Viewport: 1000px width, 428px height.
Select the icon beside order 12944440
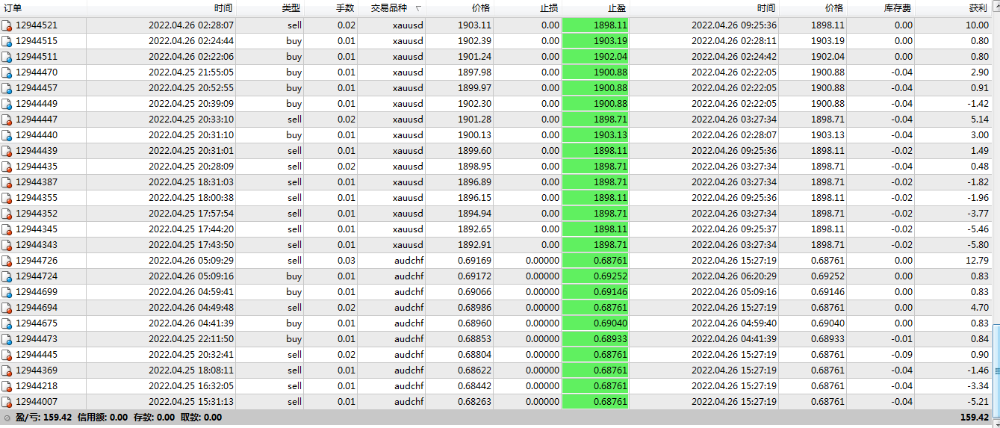(6, 136)
